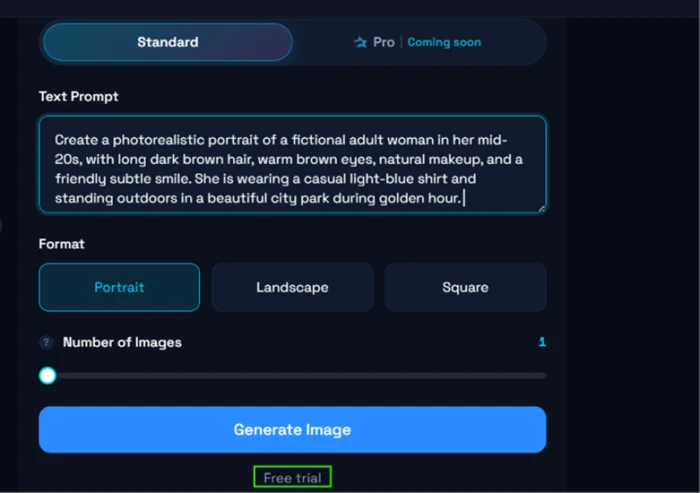Screen dimensions: 700x493
Task: Choose the Landscape format option
Action: point(292,287)
